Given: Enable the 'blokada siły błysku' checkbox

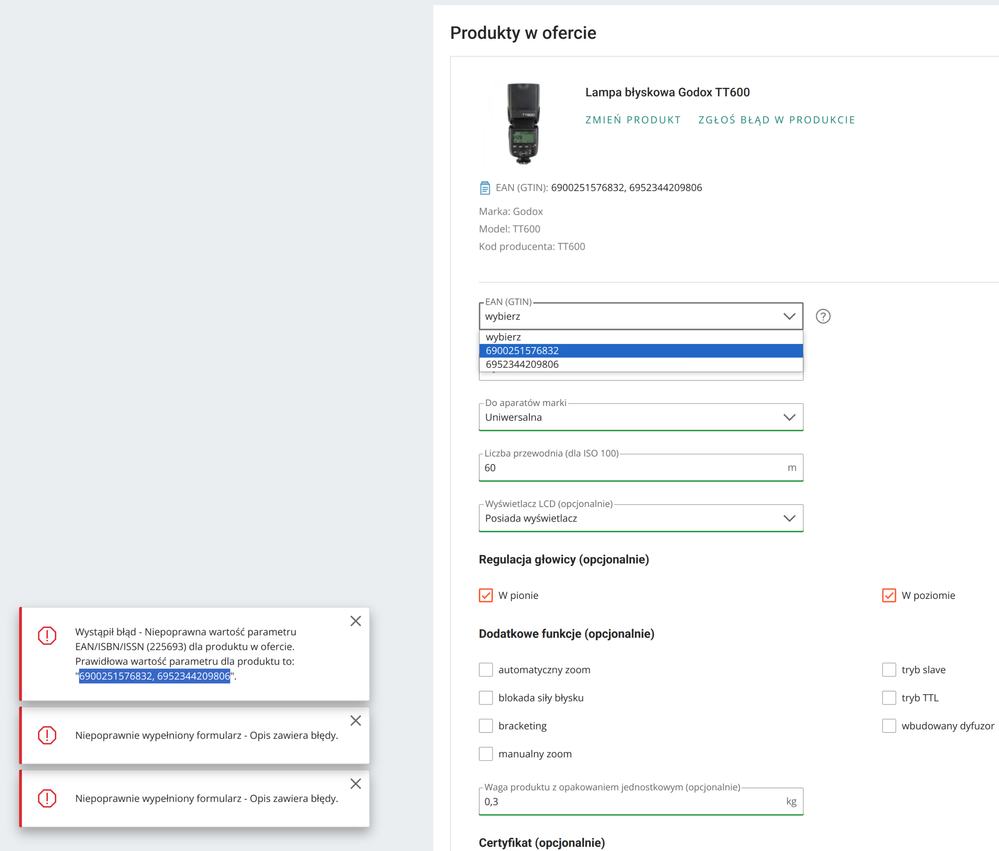Looking at the screenshot, I should coord(485,697).
